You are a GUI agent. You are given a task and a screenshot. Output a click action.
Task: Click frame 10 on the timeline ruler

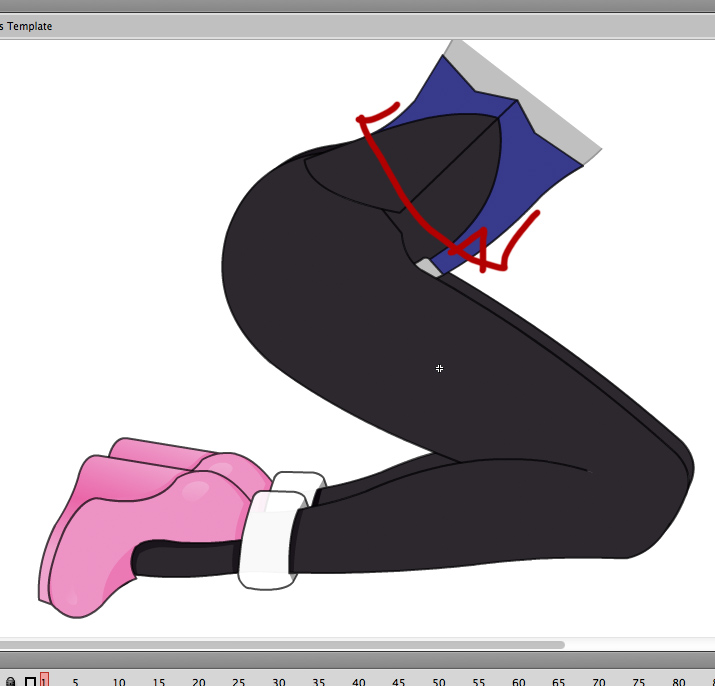coord(118,681)
